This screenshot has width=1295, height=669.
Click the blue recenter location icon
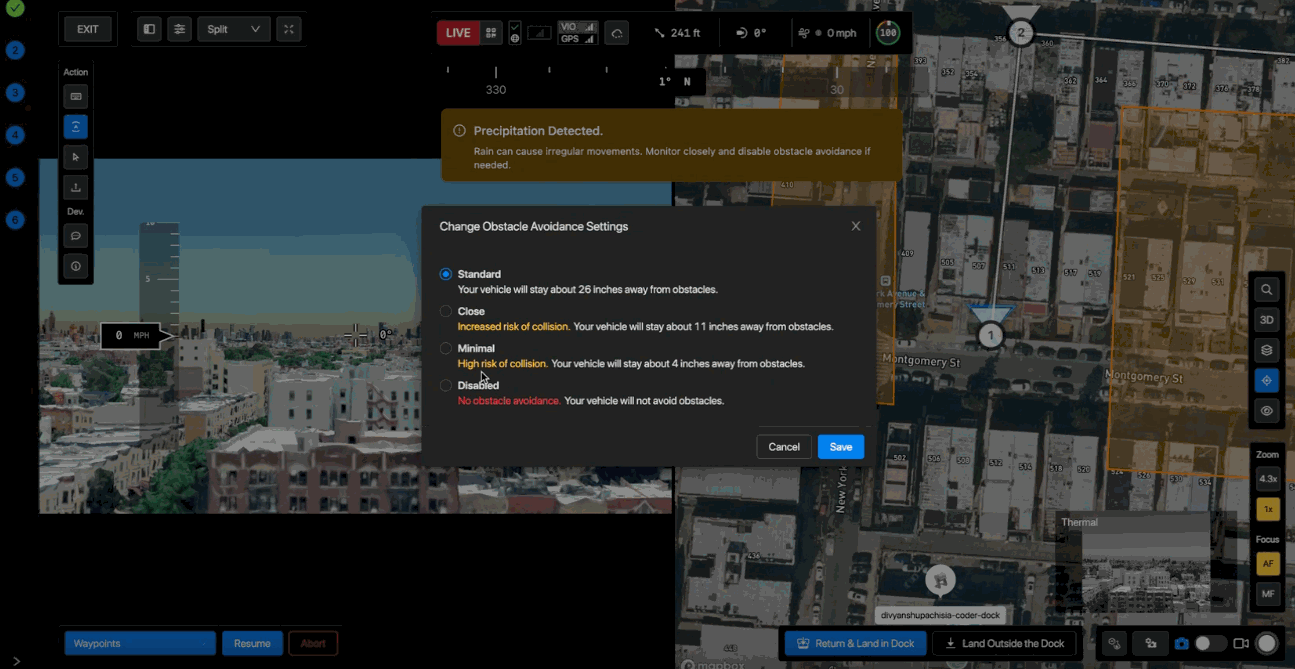click(x=1267, y=381)
